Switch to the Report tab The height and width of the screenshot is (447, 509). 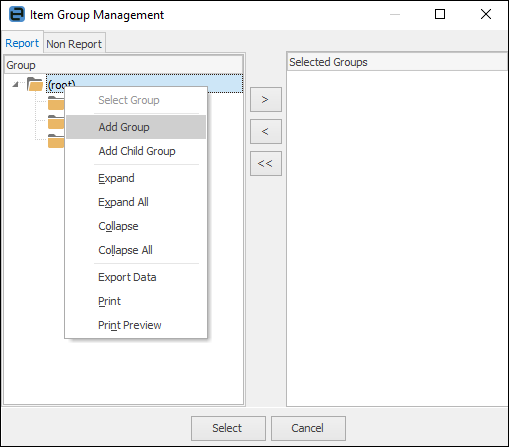22,43
